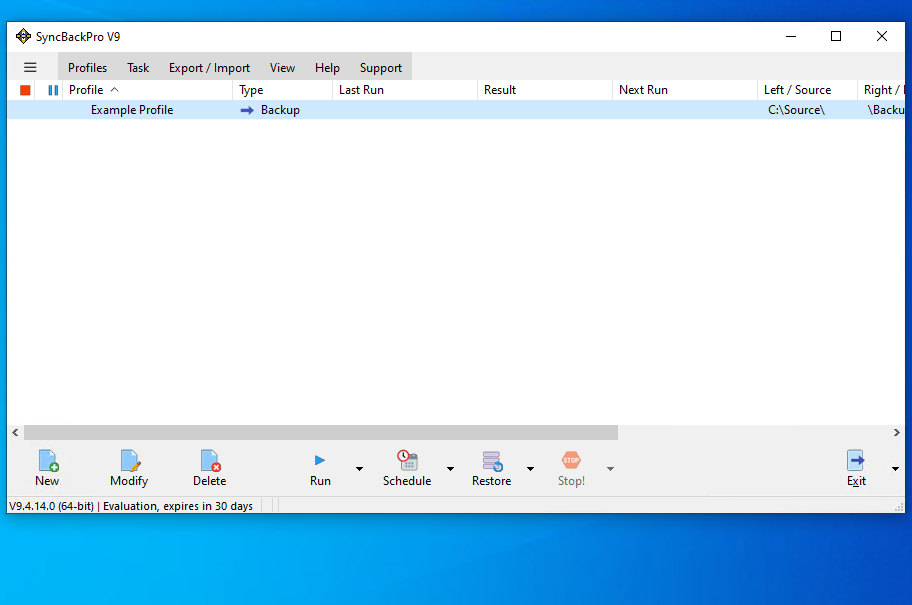Click the version and evaluation status text
Viewport: 912px width, 605px height.
click(x=131, y=506)
